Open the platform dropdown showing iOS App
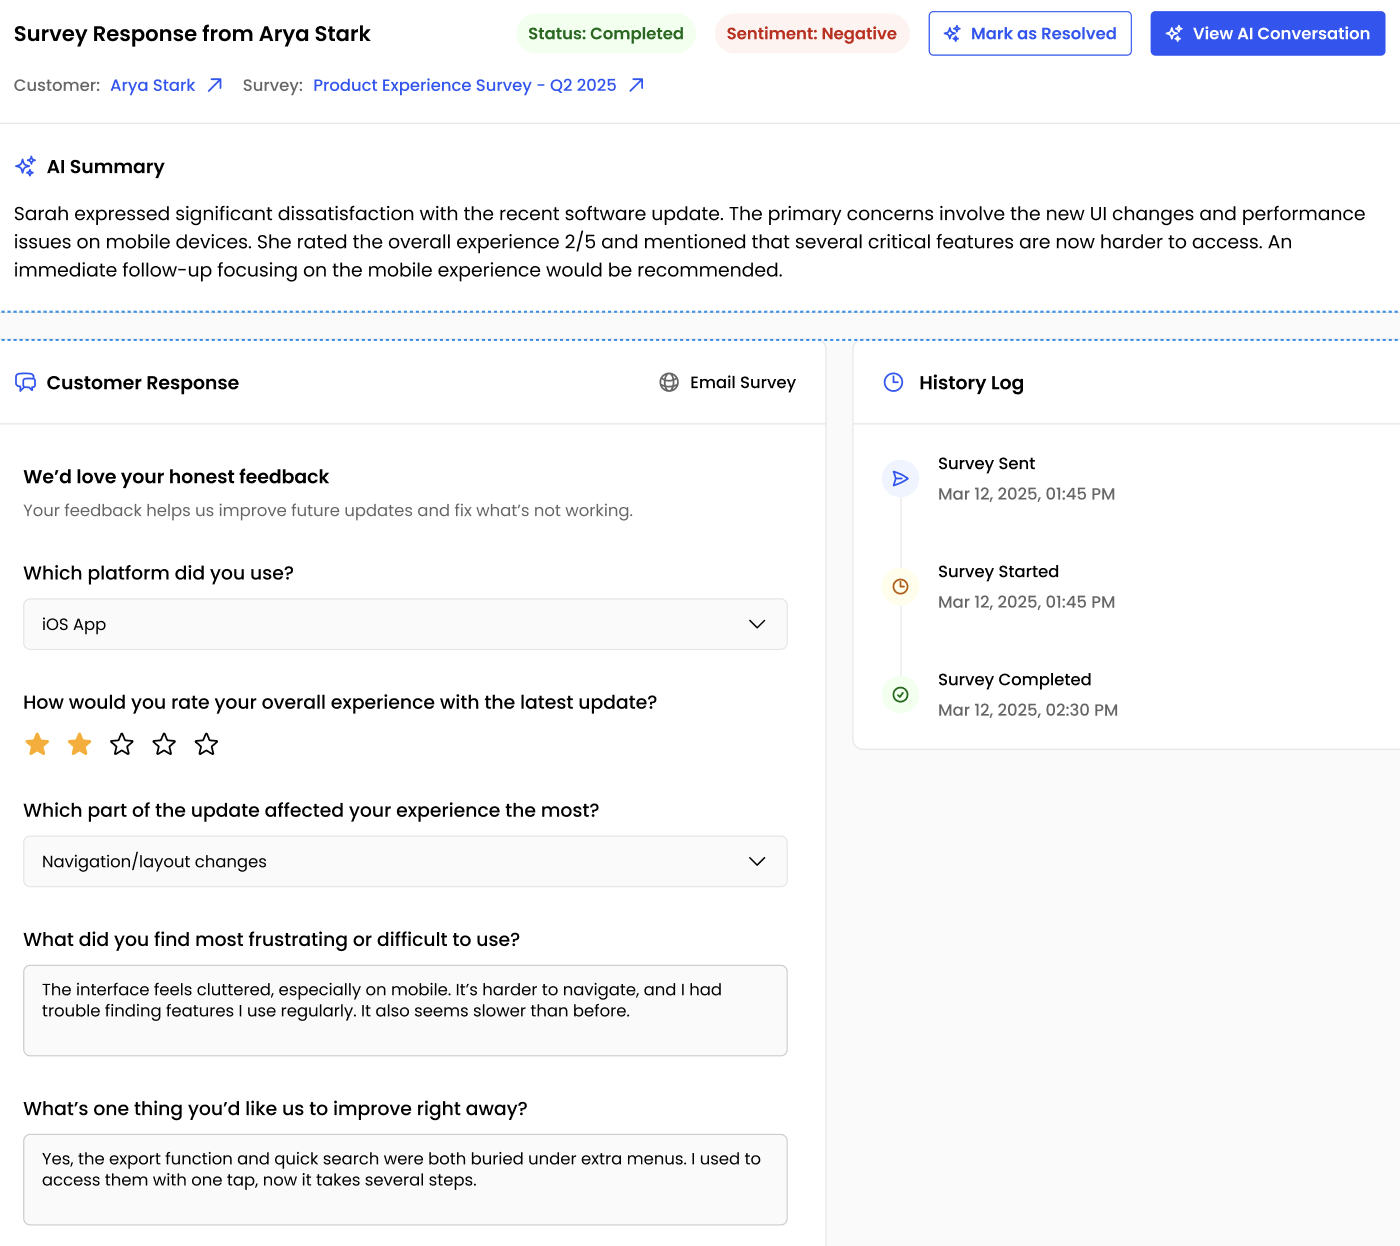This screenshot has width=1400, height=1246. pyautogui.click(x=405, y=624)
